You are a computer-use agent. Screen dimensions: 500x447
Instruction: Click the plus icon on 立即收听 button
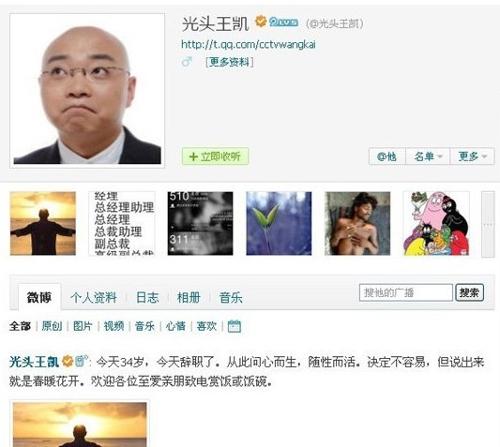pos(193,156)
